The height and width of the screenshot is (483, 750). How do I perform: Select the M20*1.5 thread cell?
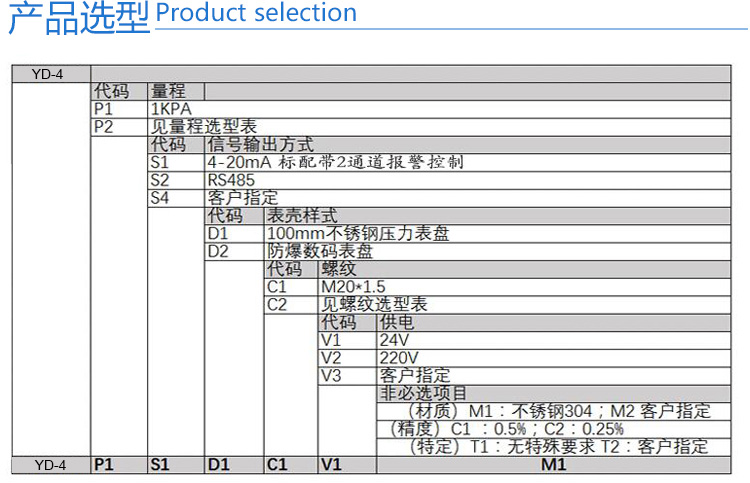[353, 287]
